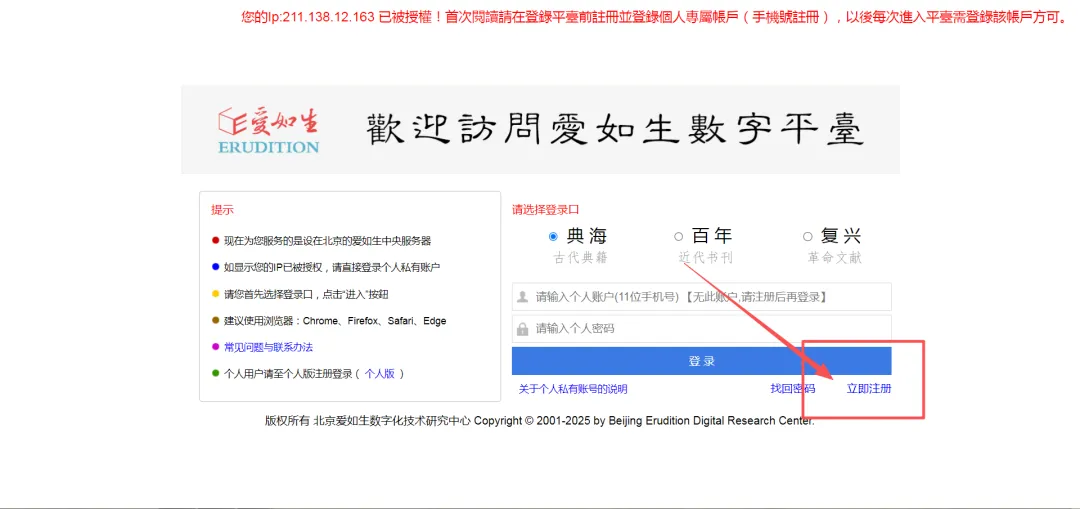Open the 立即注册 link
This screenshot has width=1080, height=509.
pyautogui.click(x=869, y=388)
